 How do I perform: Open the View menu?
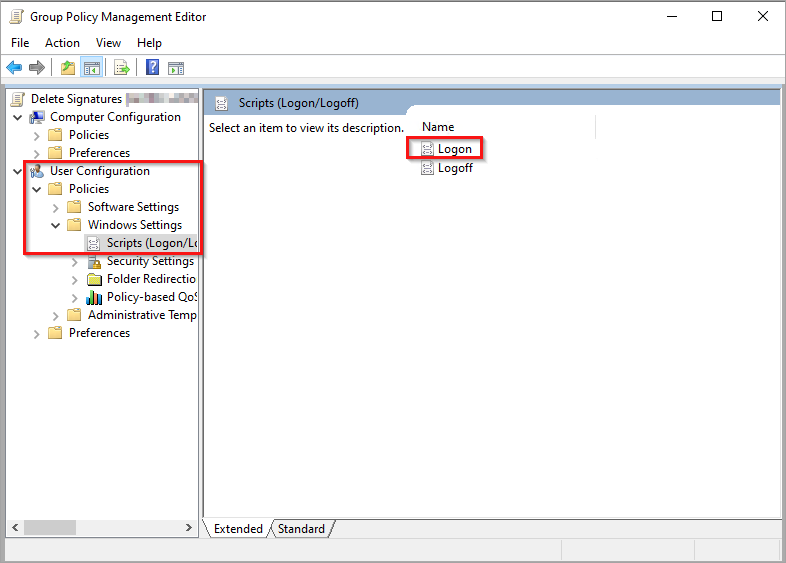click(108, 43)
